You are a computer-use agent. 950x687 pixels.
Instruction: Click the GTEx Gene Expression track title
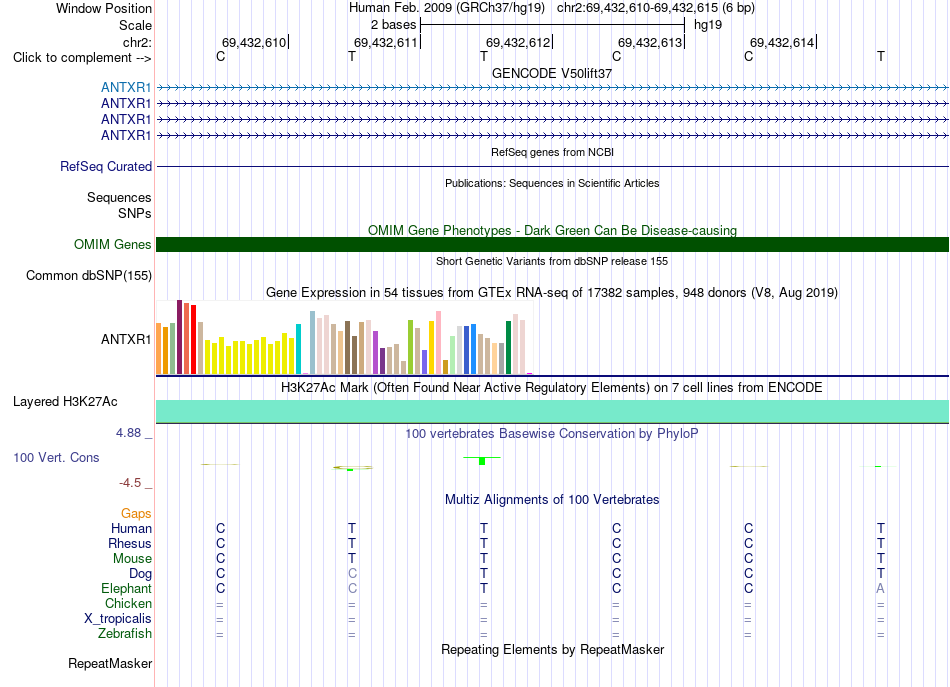tap(552, 293)
